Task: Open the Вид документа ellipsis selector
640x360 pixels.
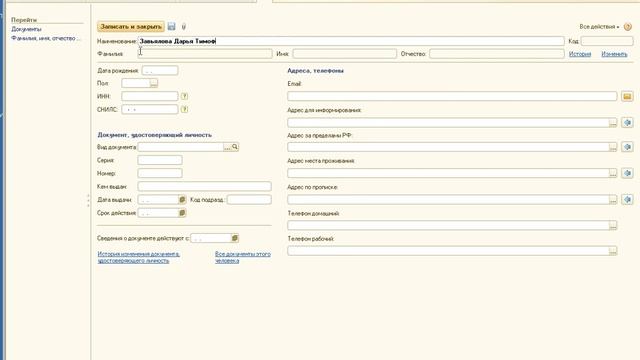Action: [x=227, y=147]
